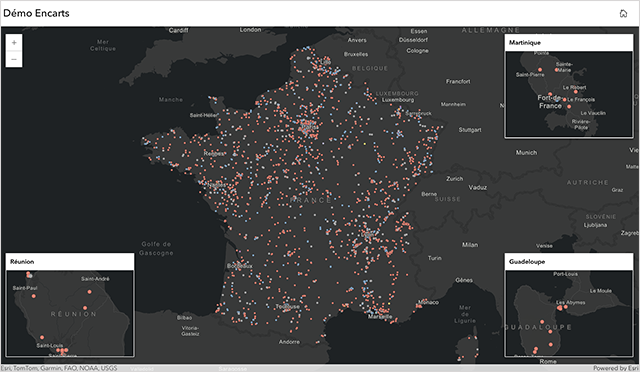Click the Cardiff city label

pyautogui.click(x=178, y=30)
